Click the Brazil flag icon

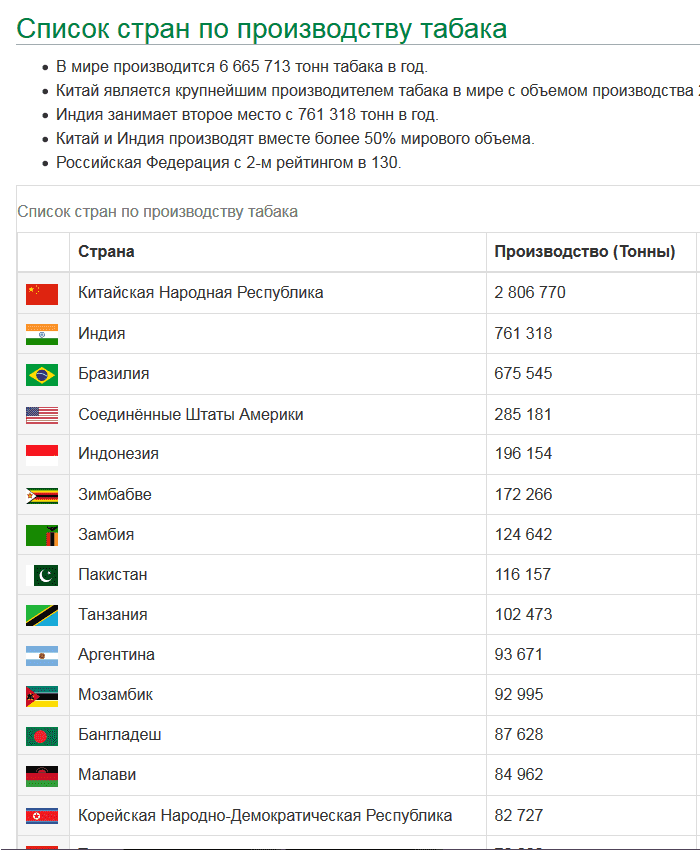point(42,374)
